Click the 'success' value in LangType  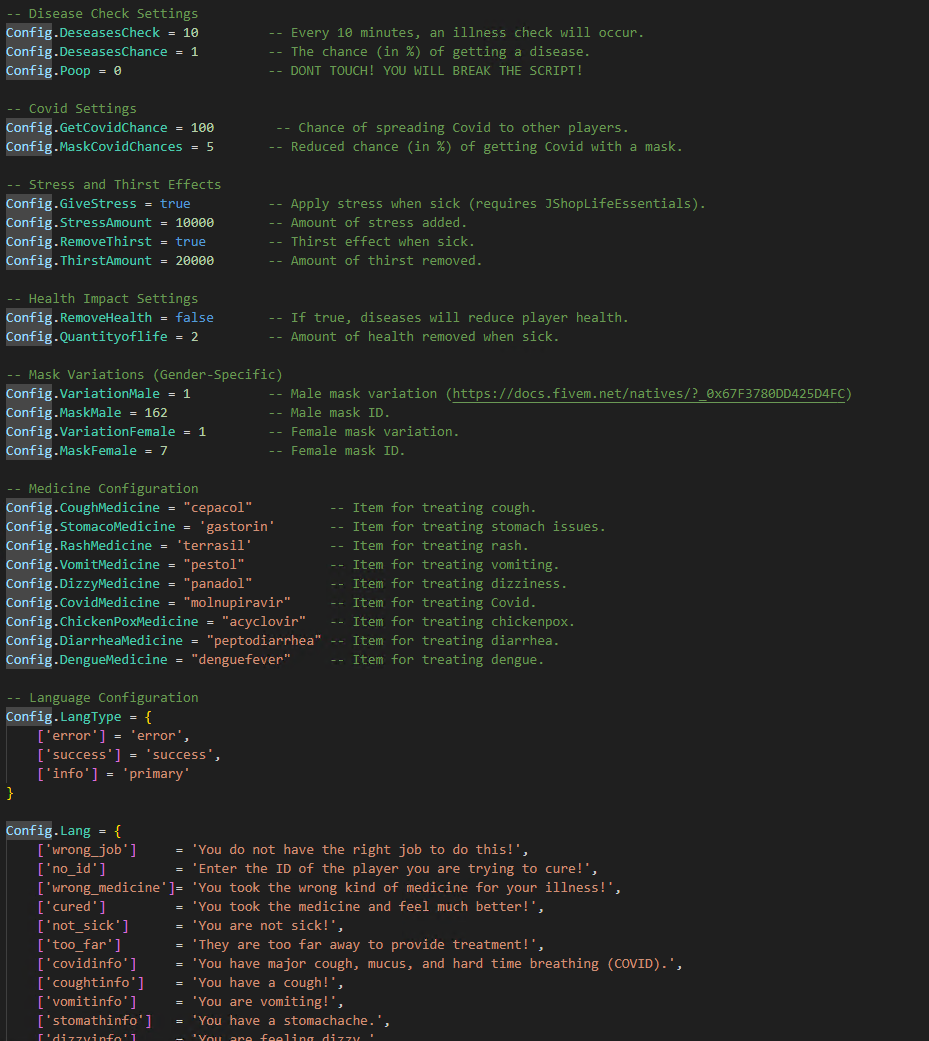click(179, 755)
